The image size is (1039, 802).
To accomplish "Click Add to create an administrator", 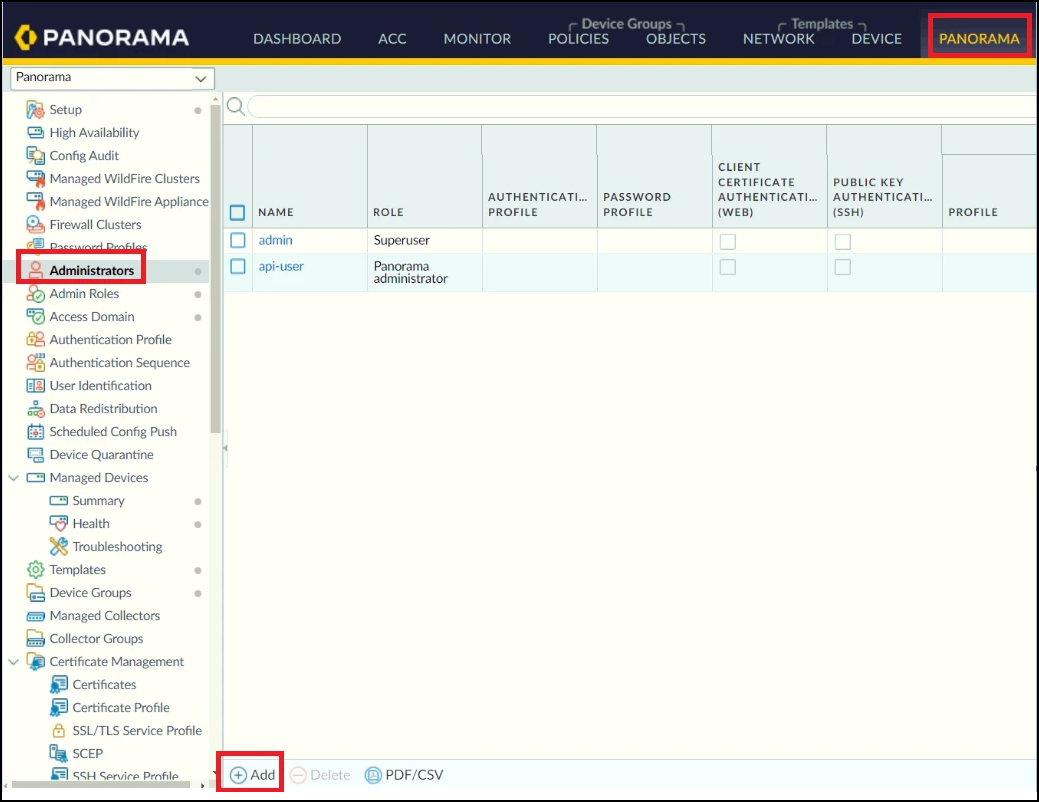I will point(252,775).
